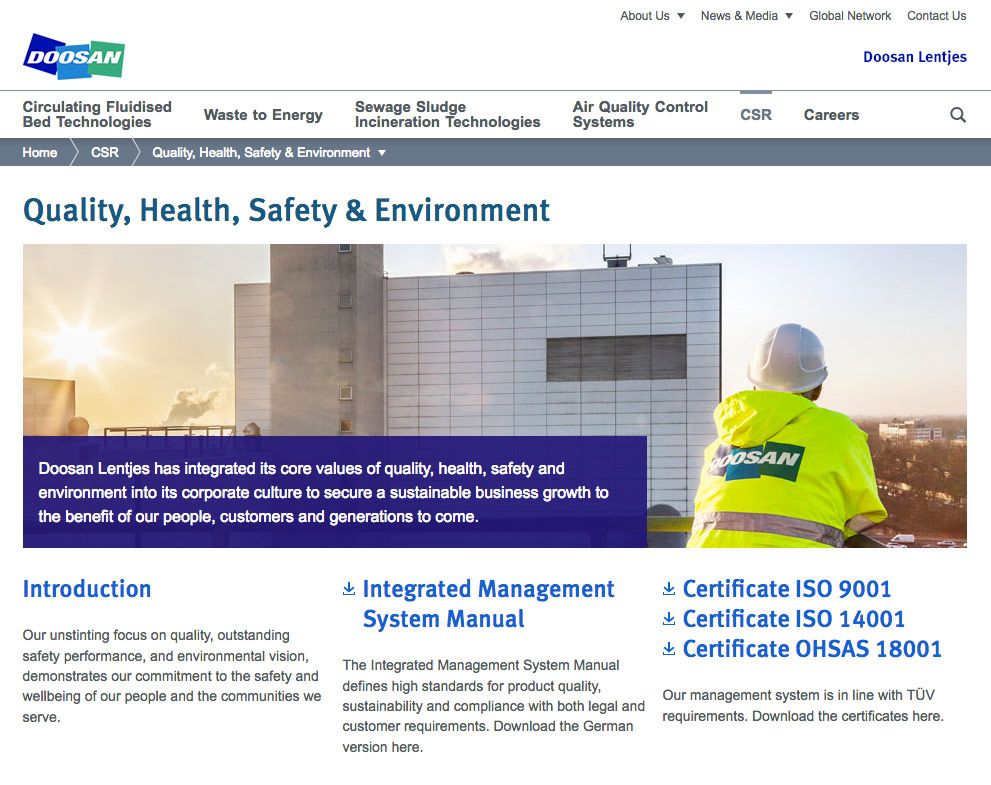This screenshot has height=785, width=991.
Task: Open the News & Media menu
Action: [739, 16]
